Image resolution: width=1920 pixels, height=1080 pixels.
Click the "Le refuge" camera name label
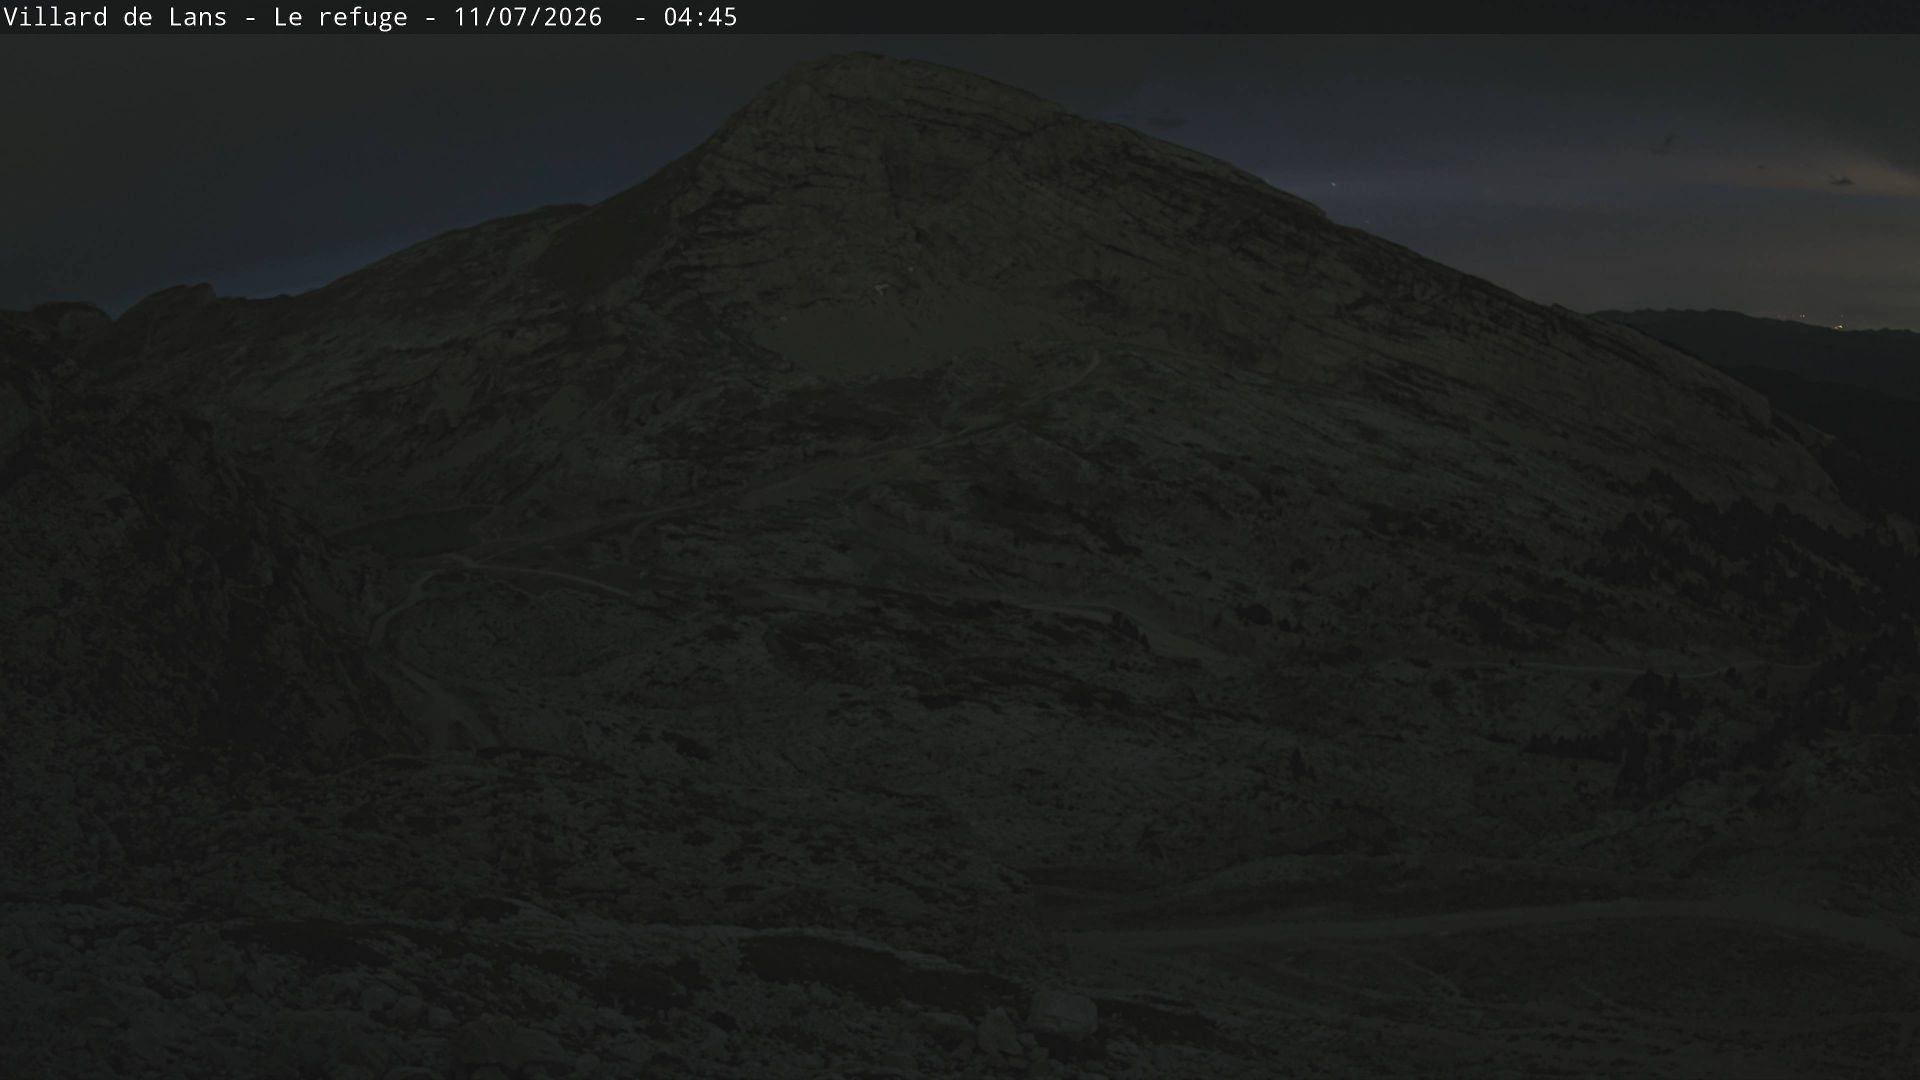coord(340,17)
